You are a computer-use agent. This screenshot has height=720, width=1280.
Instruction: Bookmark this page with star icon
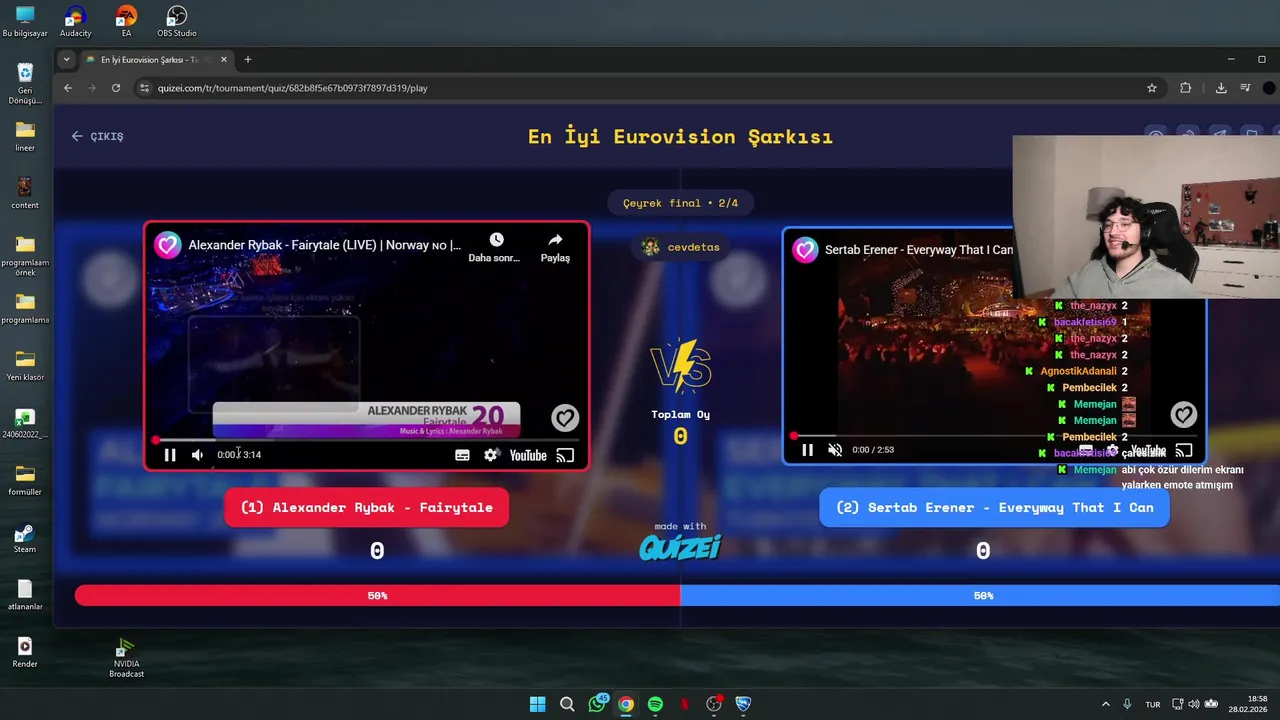[x=1152, y=88]
